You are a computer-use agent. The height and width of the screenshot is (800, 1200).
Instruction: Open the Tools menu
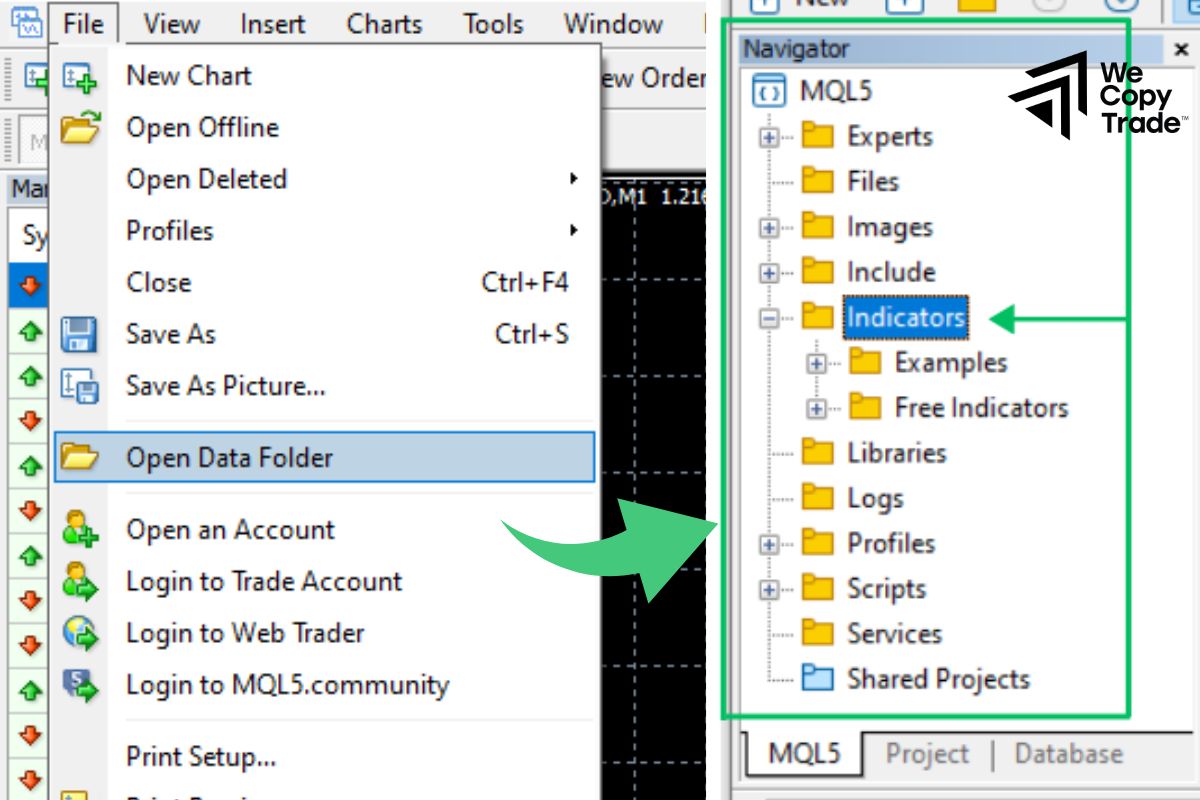[492, 23]
